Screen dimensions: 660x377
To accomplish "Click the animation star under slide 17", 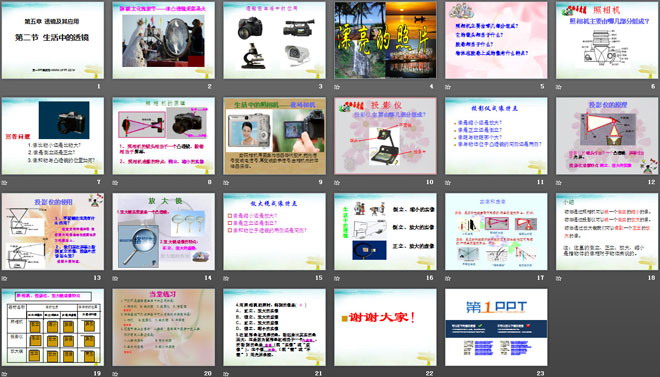I will (448, 278).
